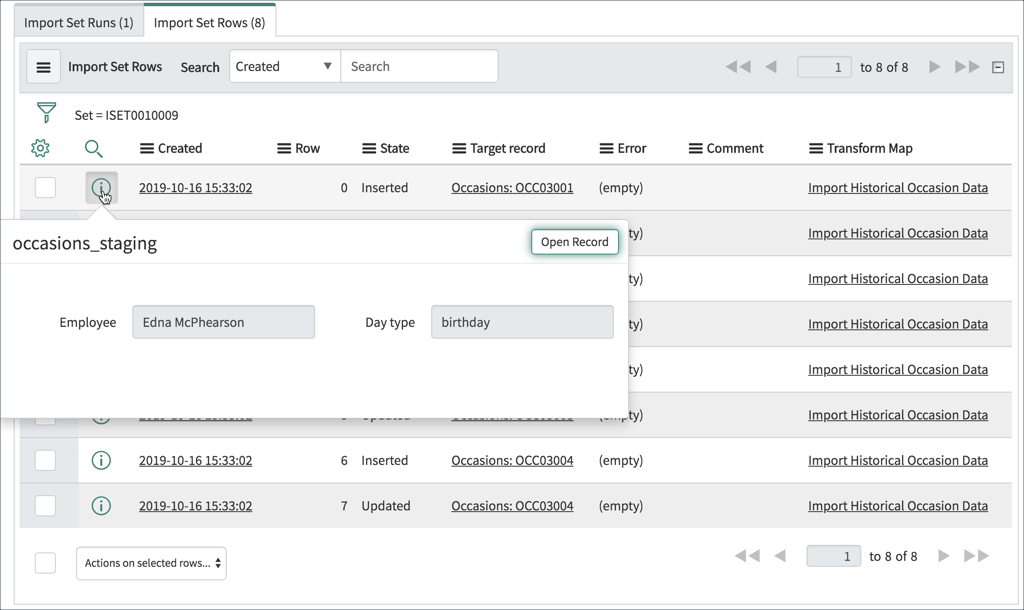Image resolution: width=1024 pixels, height=610 pixels.
Task: Click the next page arrow in pagination
Action: (x=934, y=66)
